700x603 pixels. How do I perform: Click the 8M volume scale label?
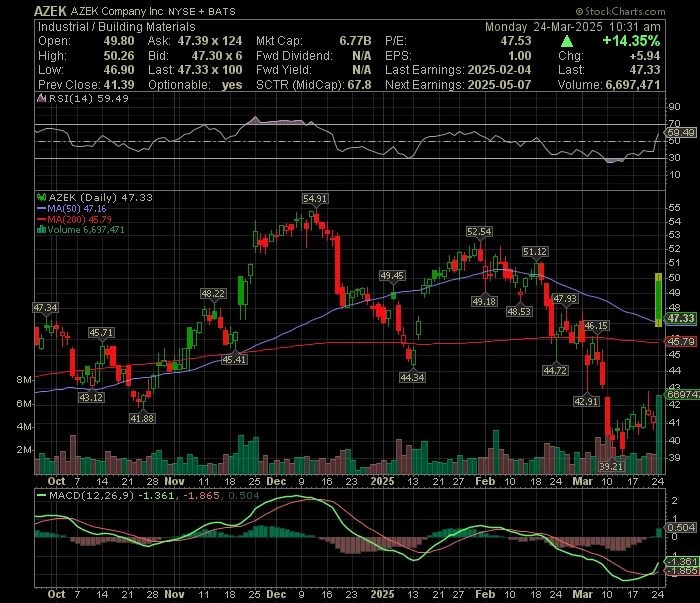[x=24, y=380]
